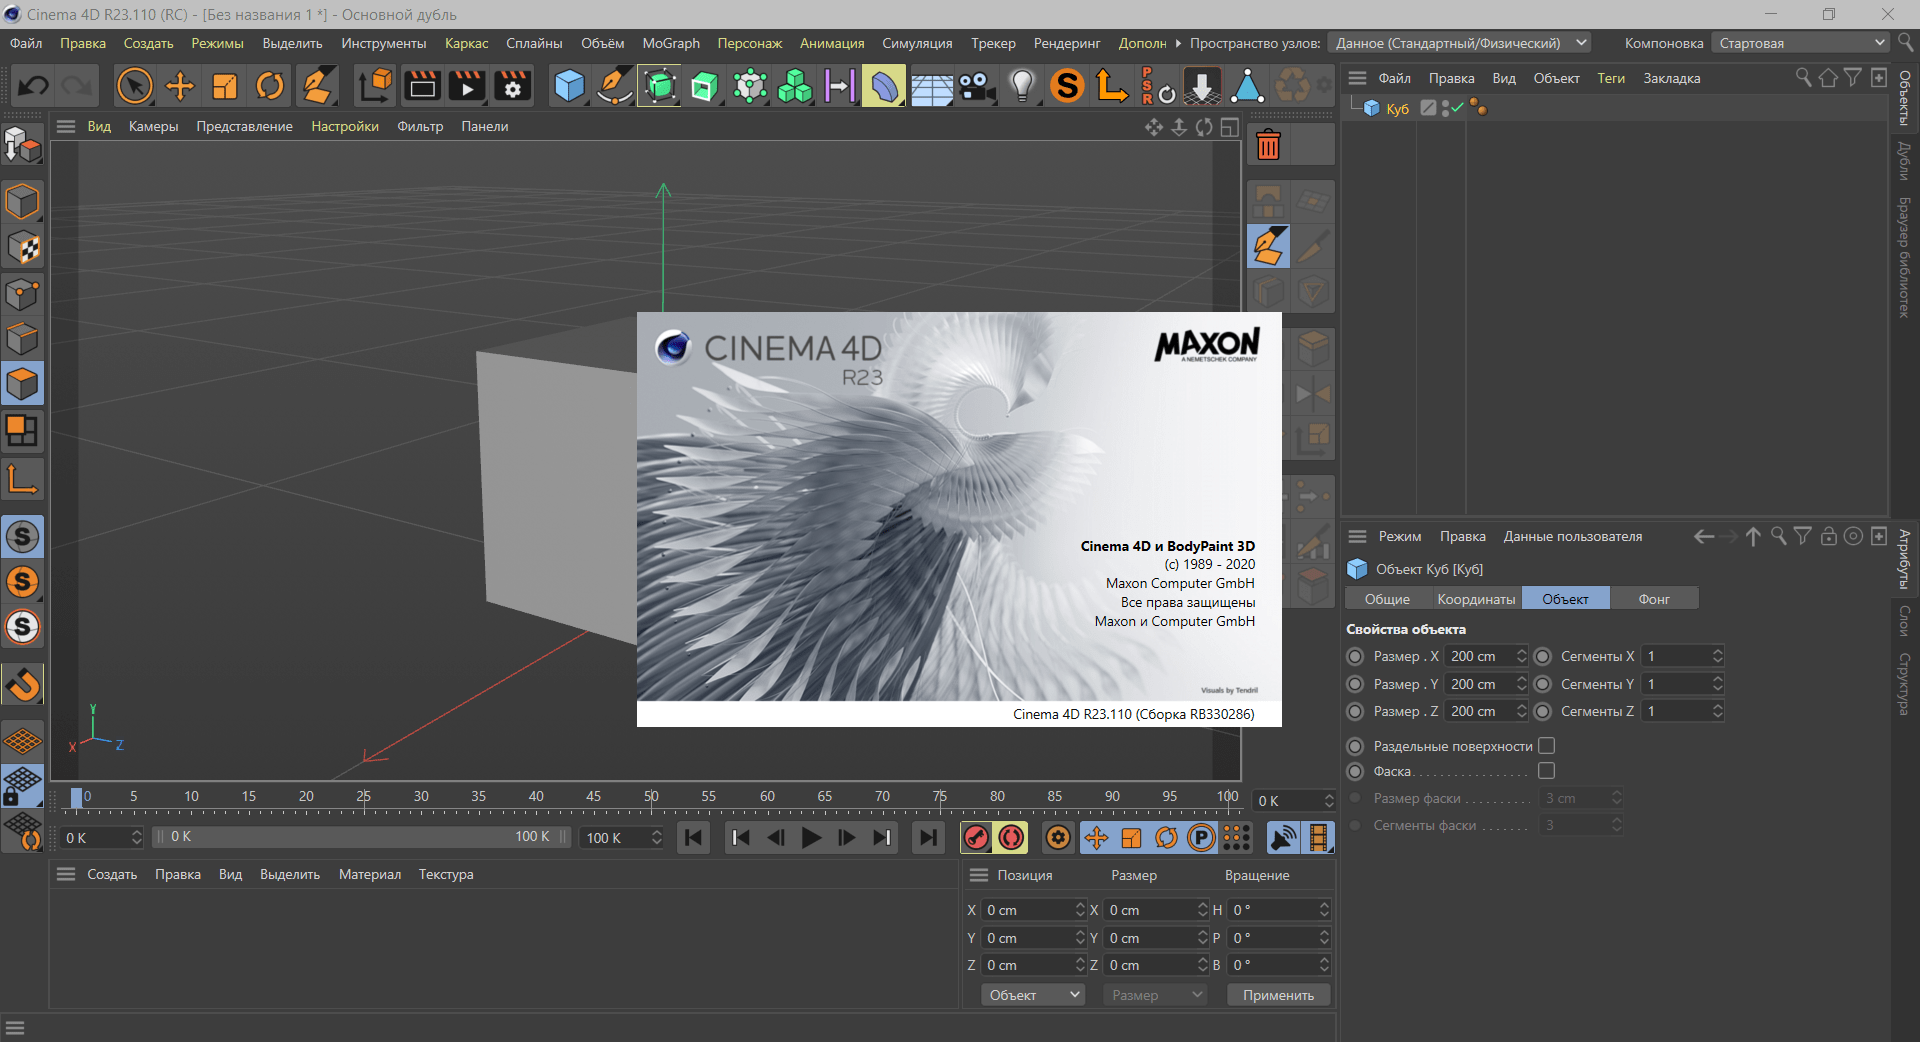Add a Camera object from toolbar

tap(977, 86)
